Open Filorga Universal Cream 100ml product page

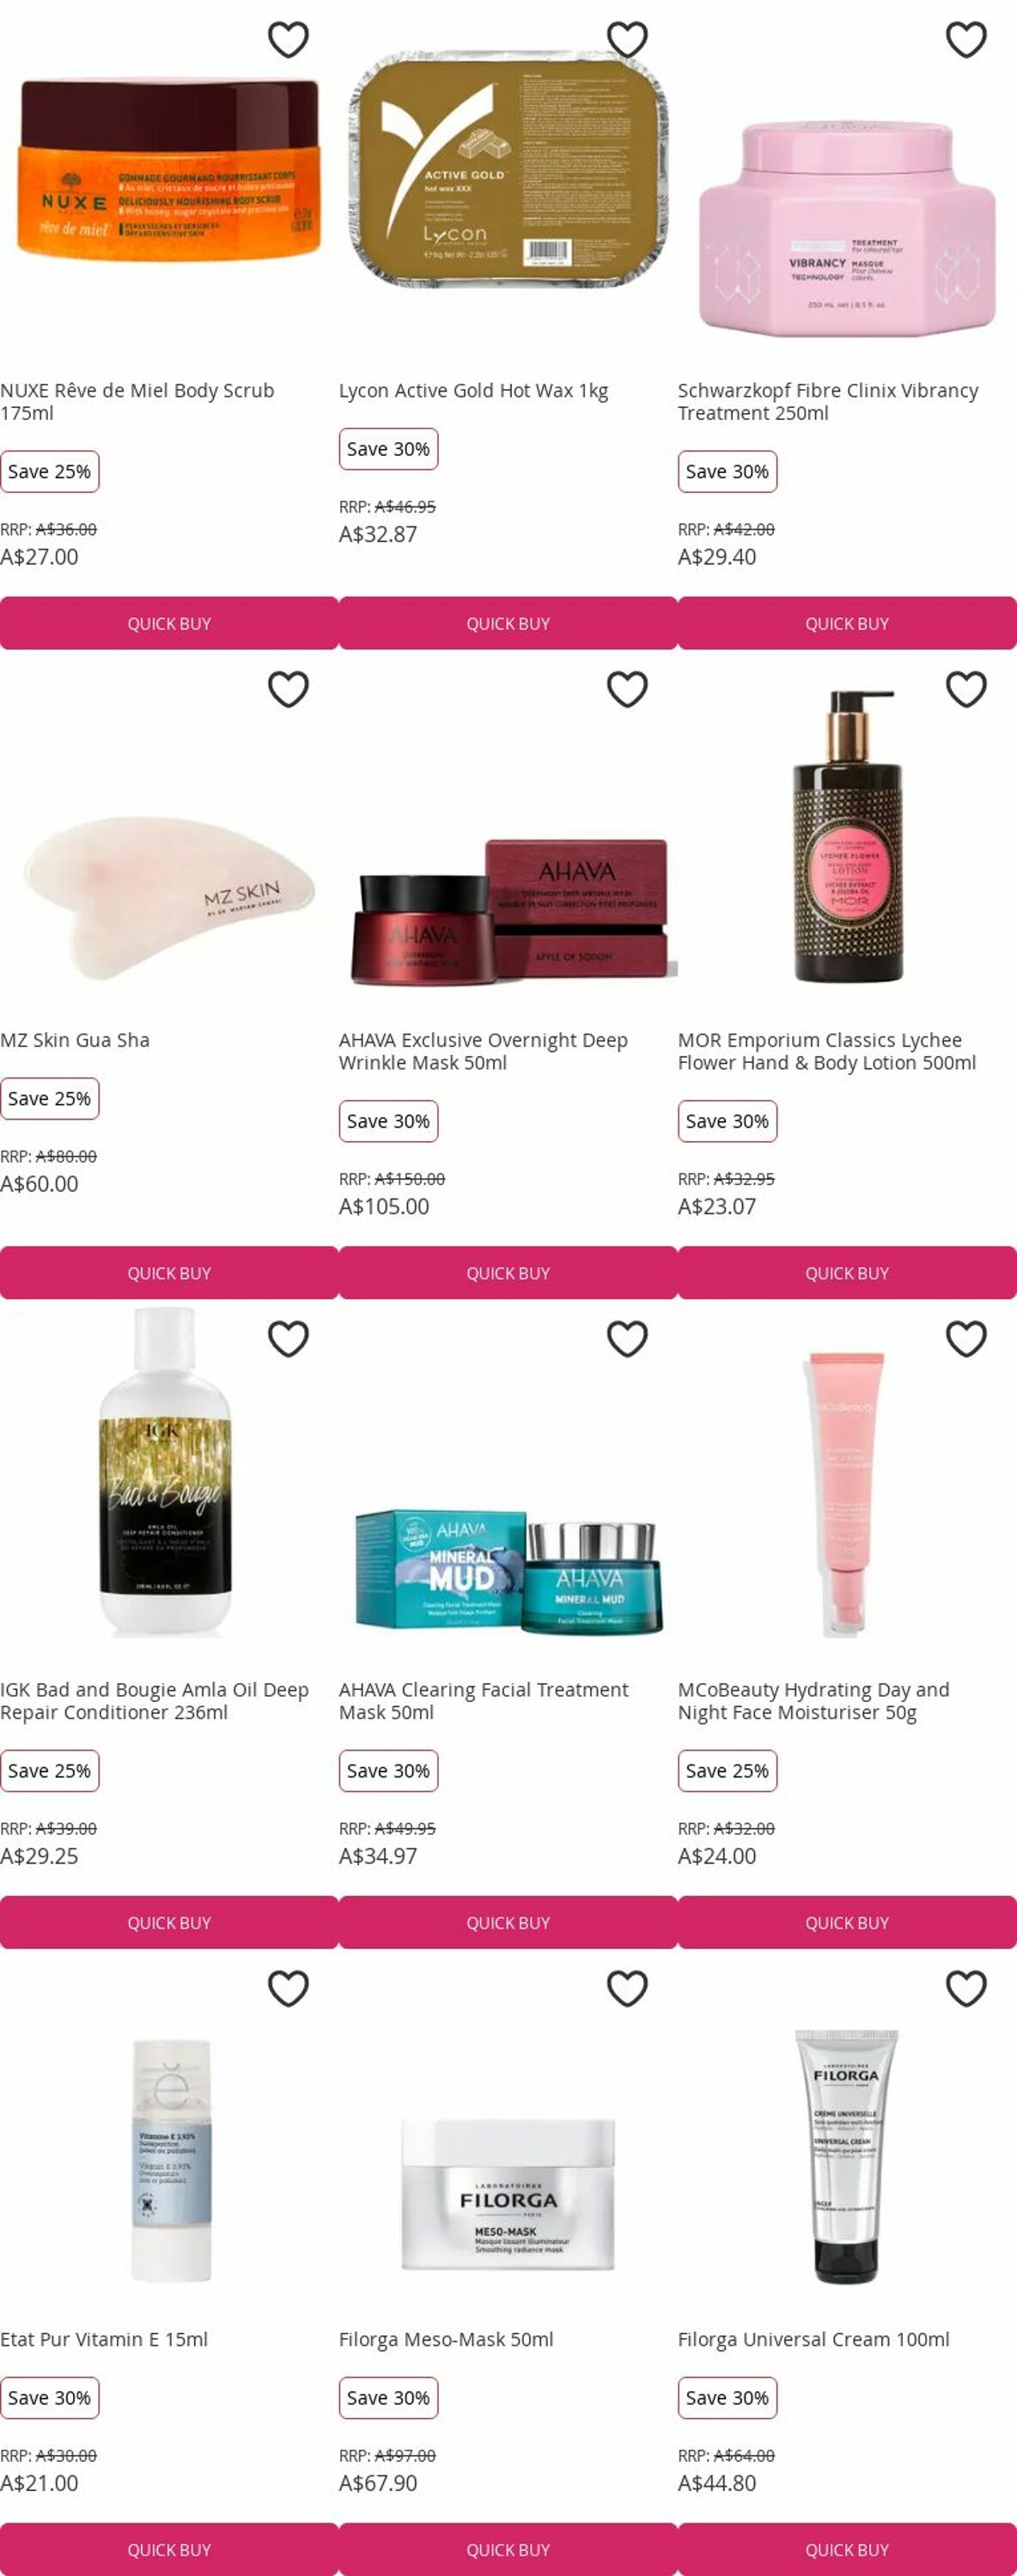[x=814, y=2339]
